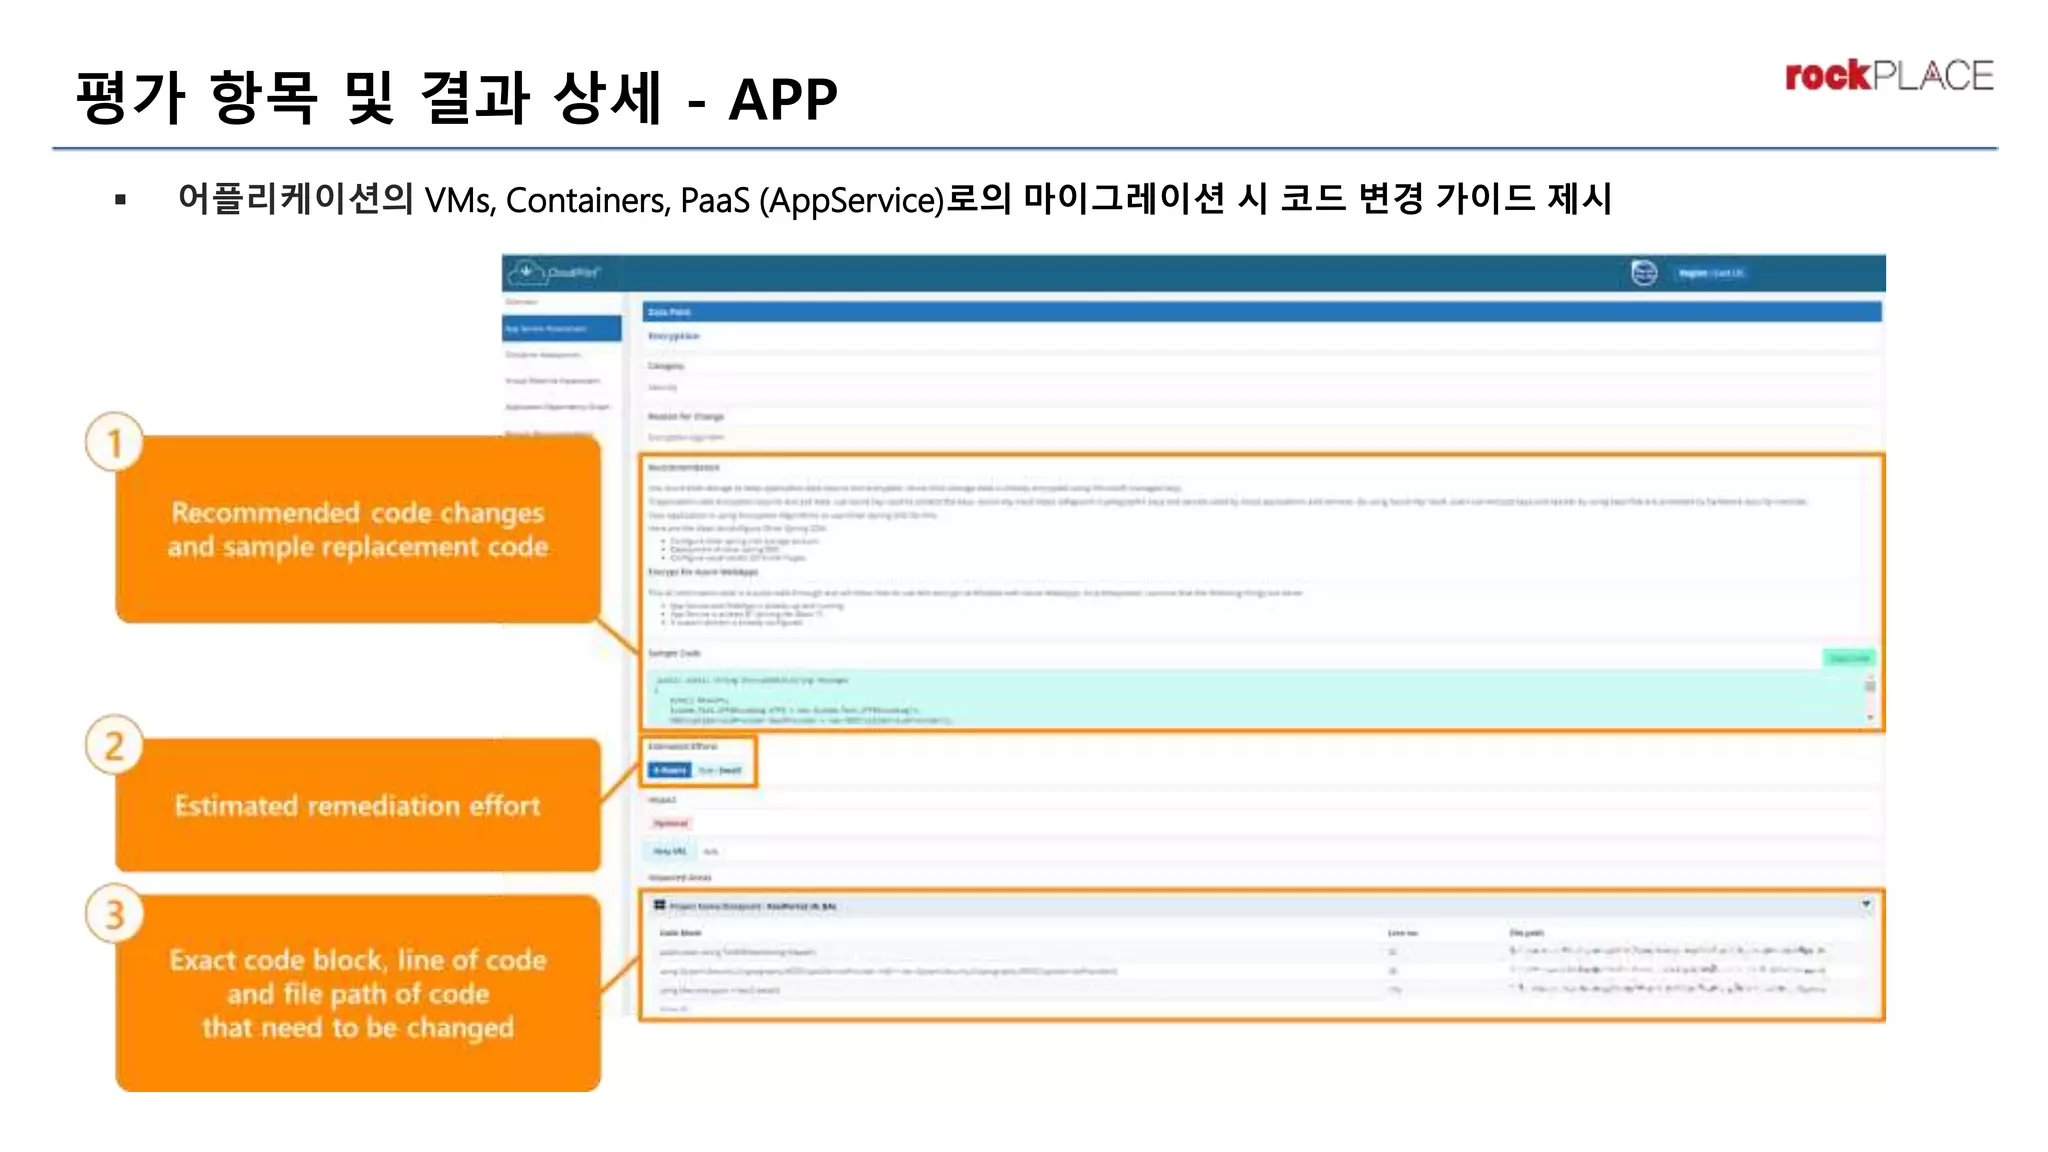The height and width of the screenshot is (1152, 2048).
Task: Click the Show All link under code table
Action: (674, 1009)
